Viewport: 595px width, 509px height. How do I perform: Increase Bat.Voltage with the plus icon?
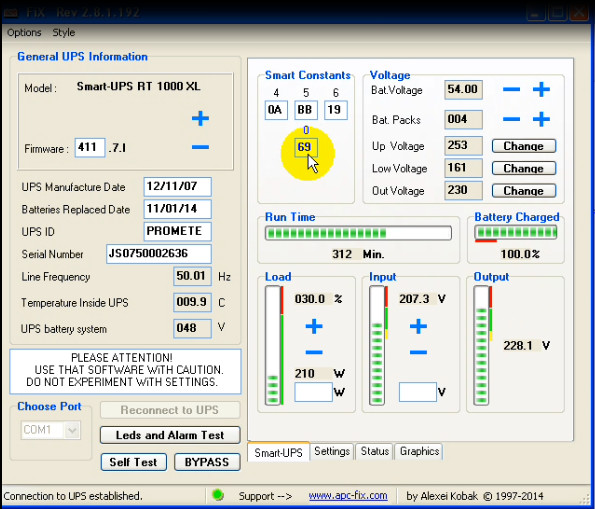(541, 90)
